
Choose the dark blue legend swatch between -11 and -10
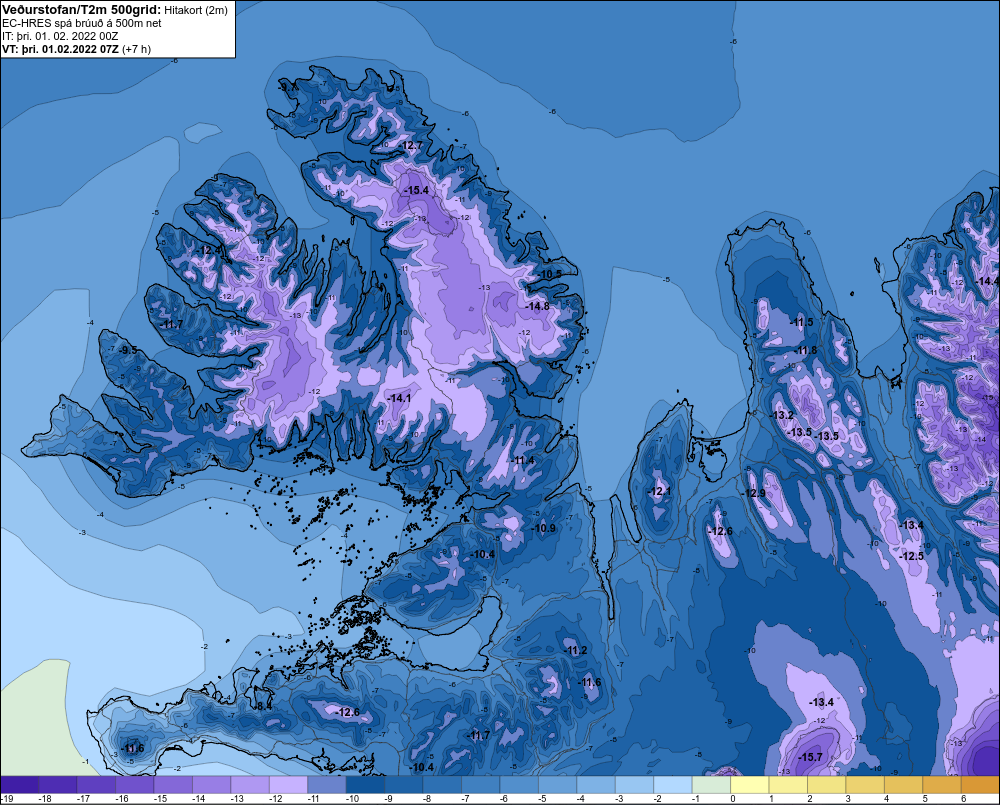click(327, 785)
